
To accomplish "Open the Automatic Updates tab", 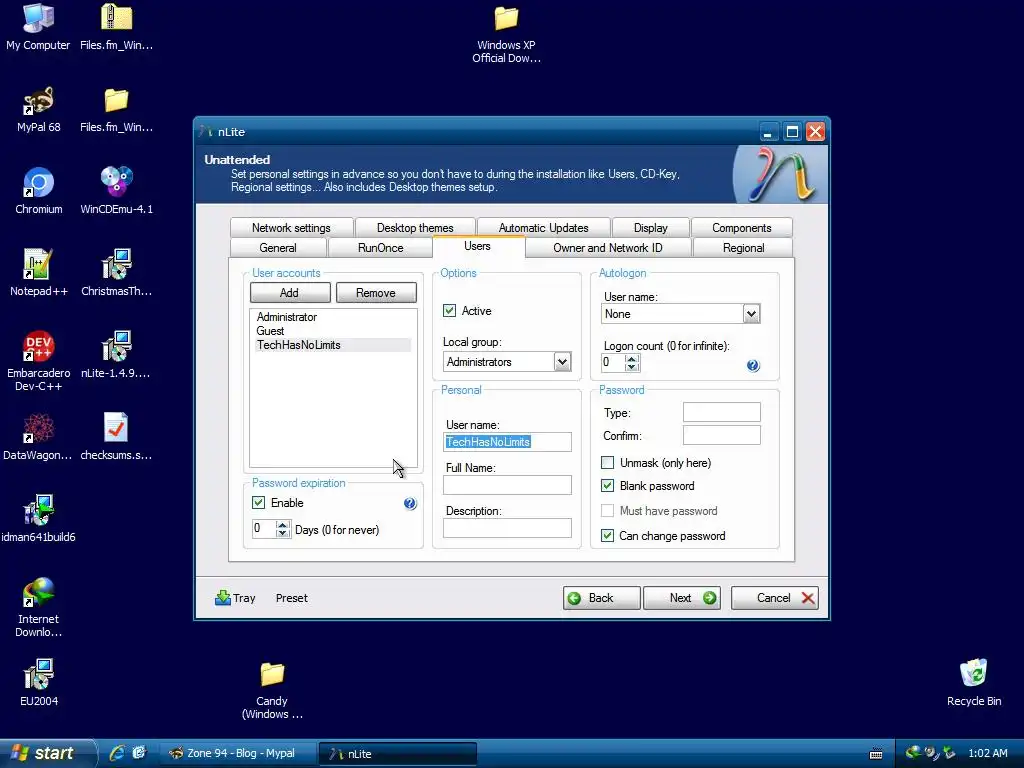I will (543, 228).
